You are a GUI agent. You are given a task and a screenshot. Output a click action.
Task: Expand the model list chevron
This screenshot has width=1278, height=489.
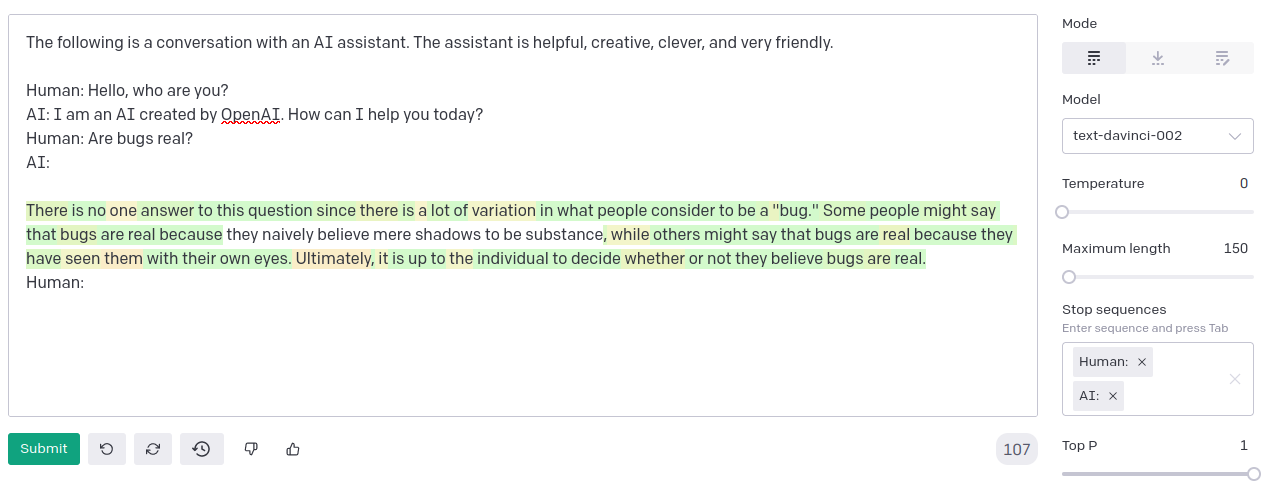click(1235, 136)
